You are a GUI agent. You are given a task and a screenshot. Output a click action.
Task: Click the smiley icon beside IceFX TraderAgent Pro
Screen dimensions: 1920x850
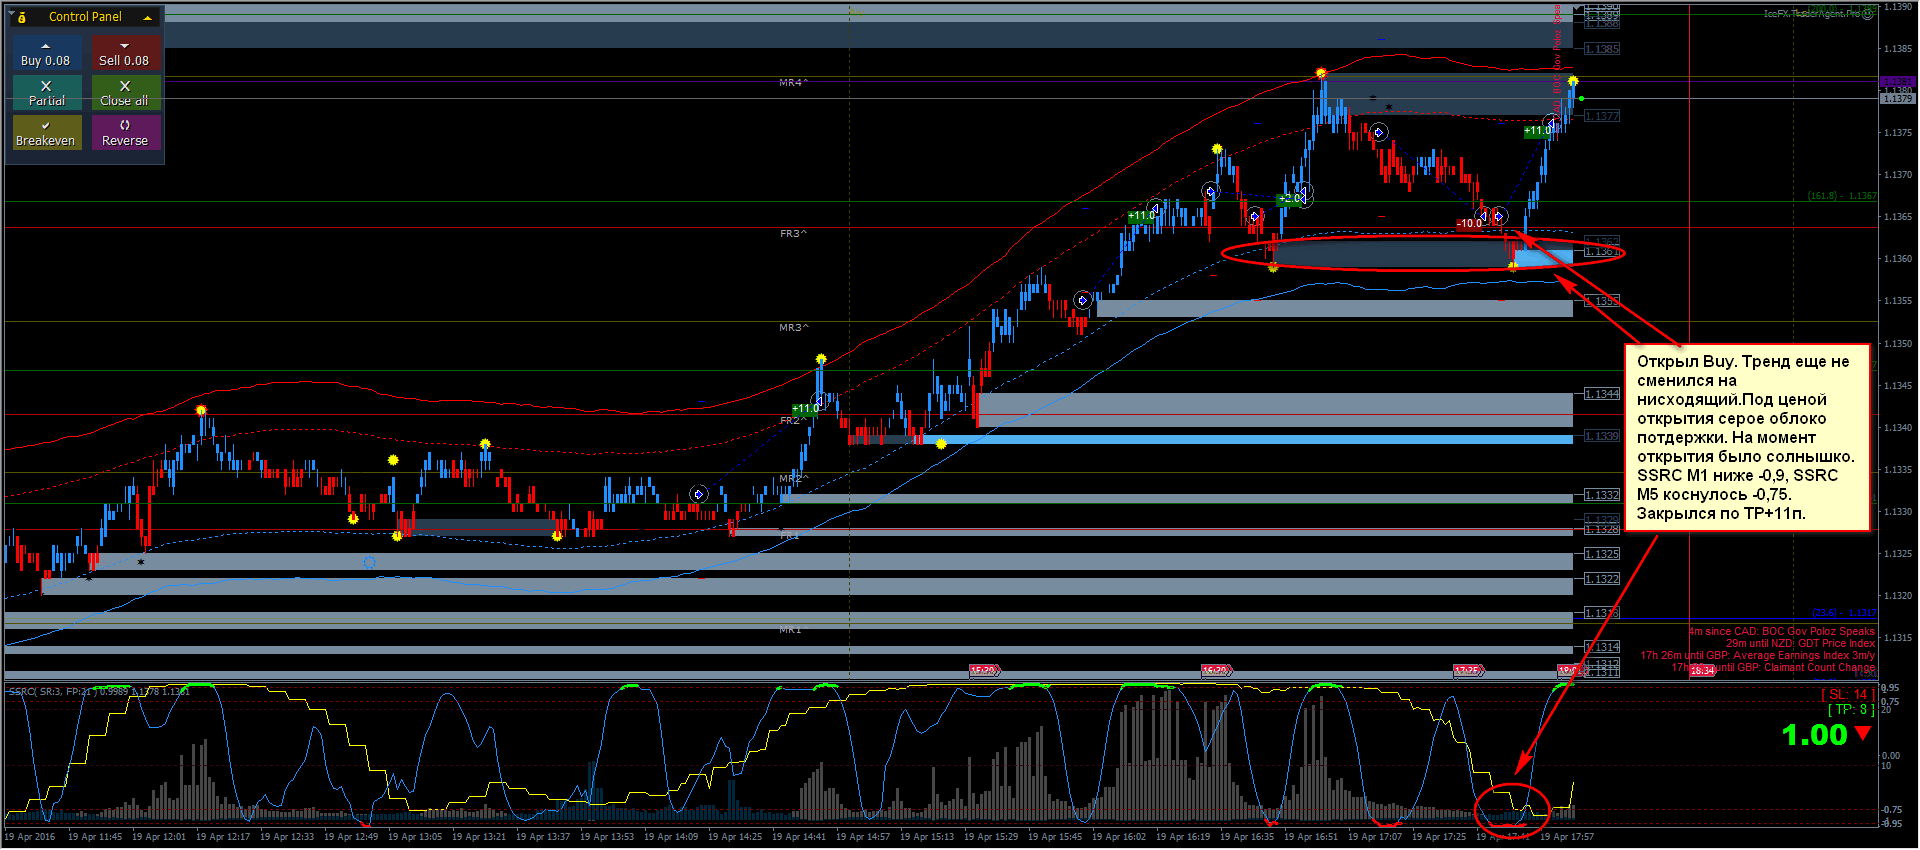[x=1868, y=13]
